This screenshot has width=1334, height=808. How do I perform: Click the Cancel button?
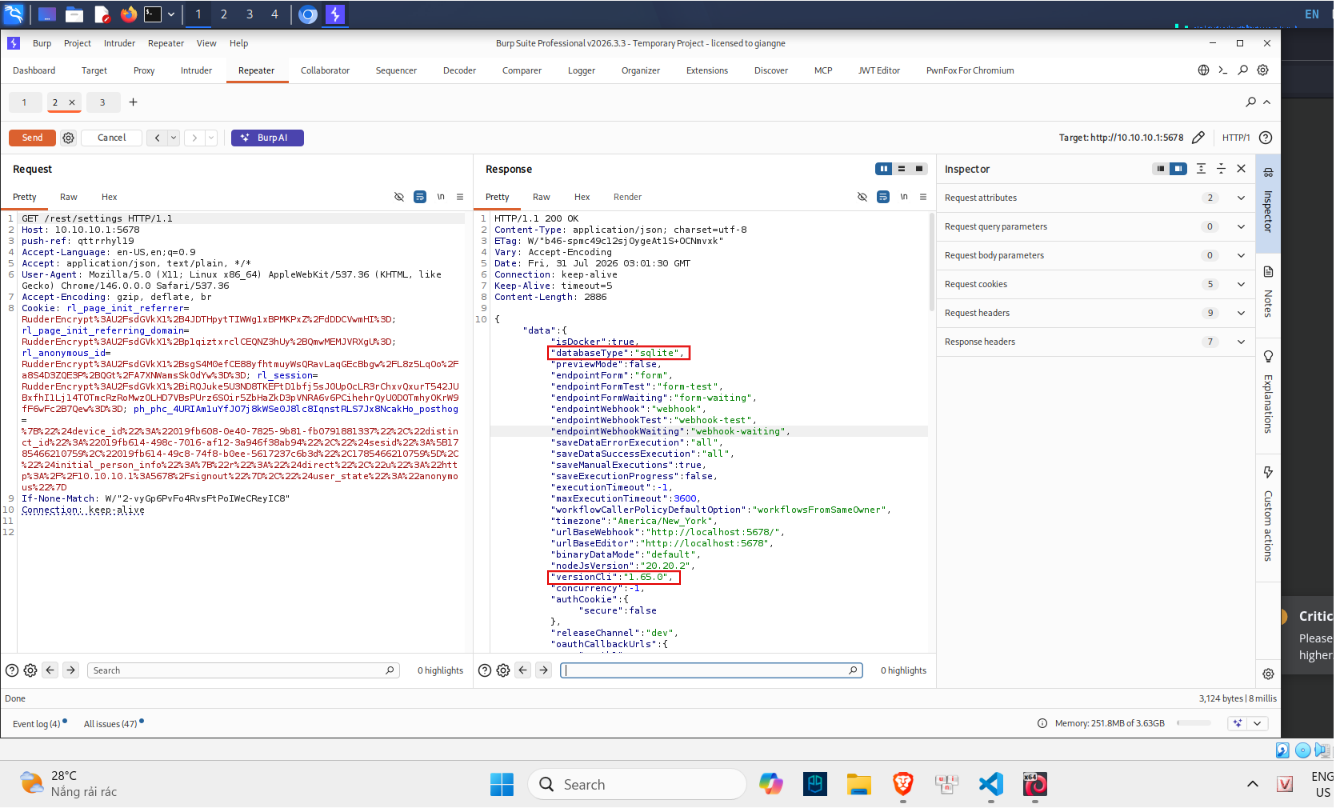(x=112, y=138)
